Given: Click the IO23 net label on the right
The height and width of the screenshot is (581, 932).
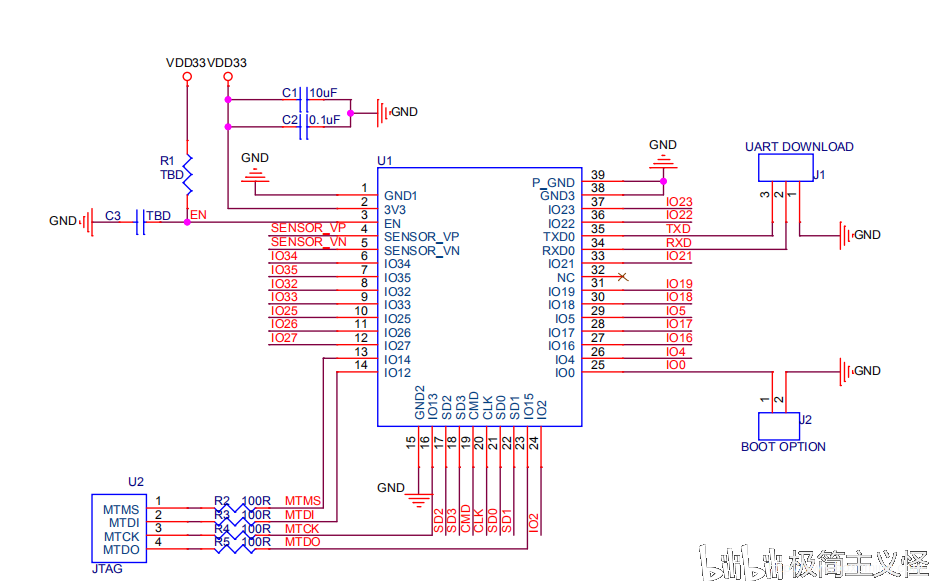Looking at the screenshot, I should [x=679, y=202].
